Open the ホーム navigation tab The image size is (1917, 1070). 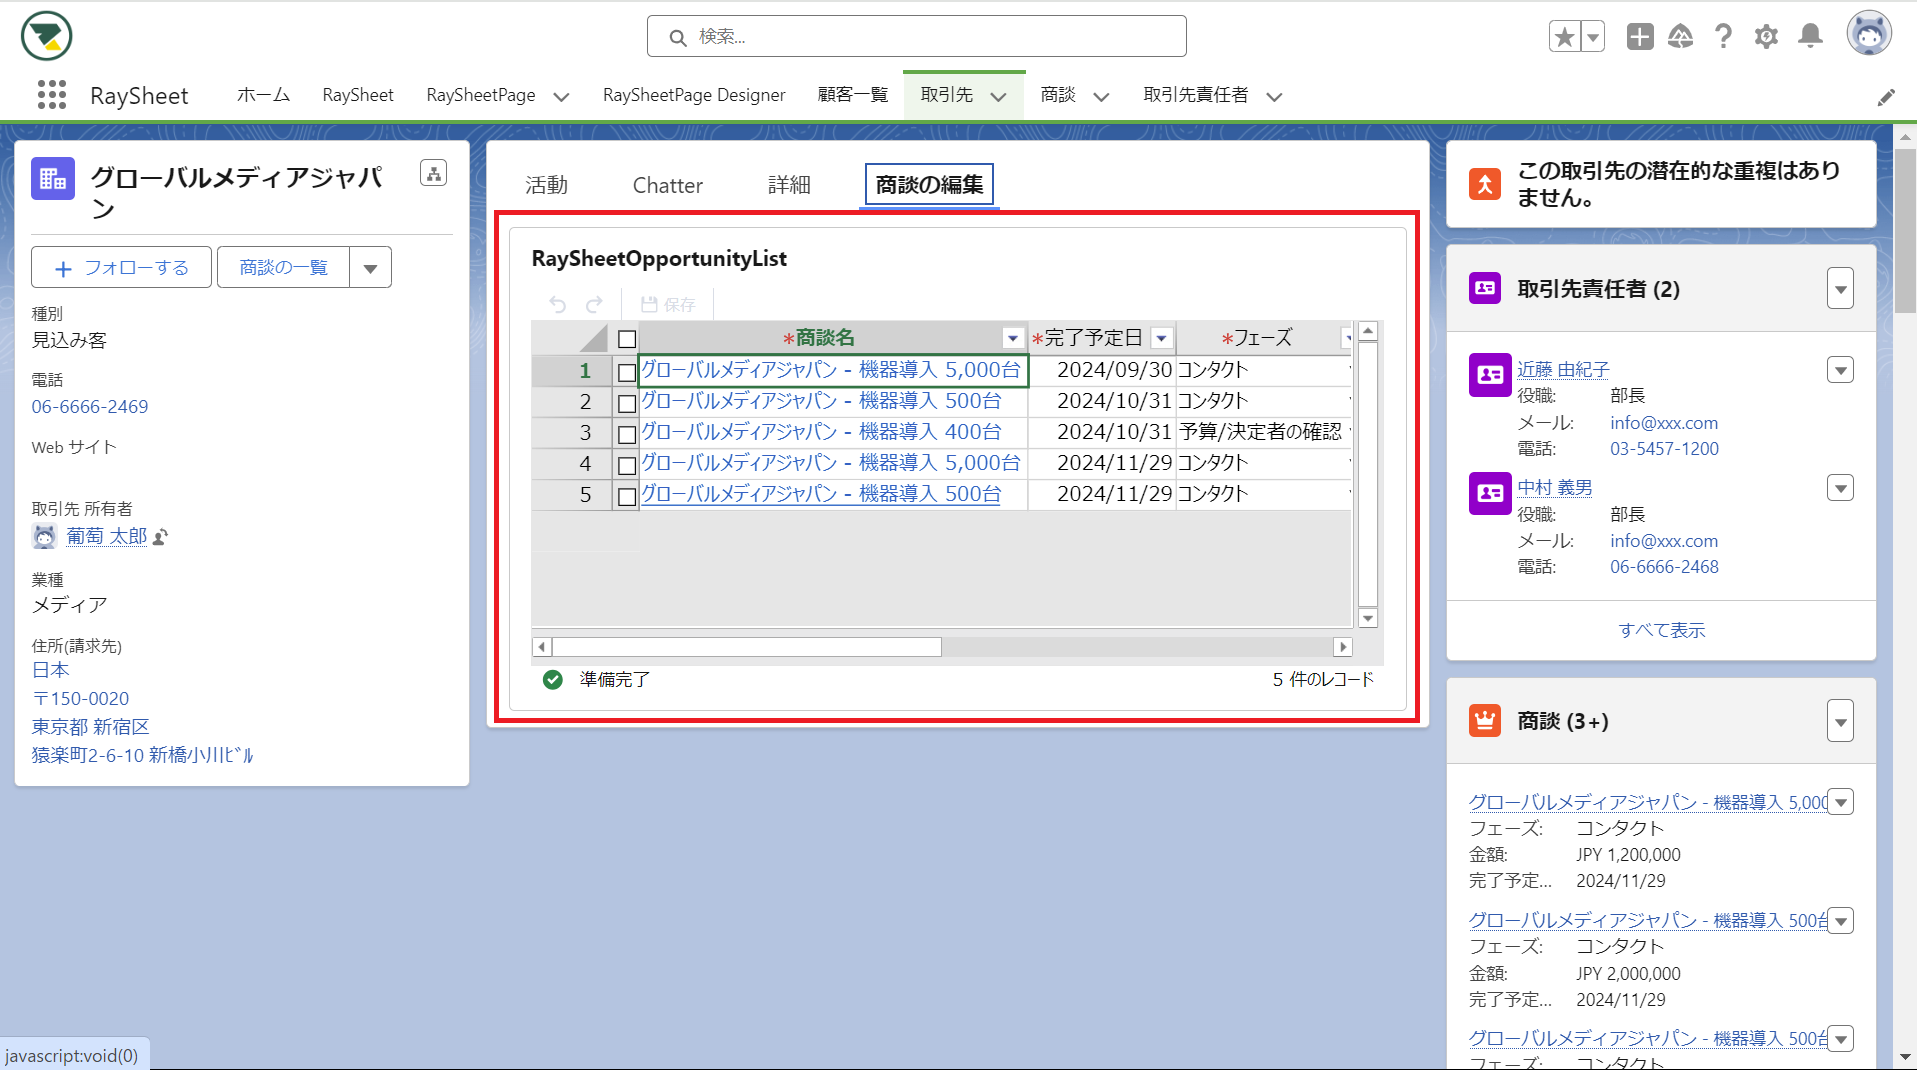[x=263, y=95]
